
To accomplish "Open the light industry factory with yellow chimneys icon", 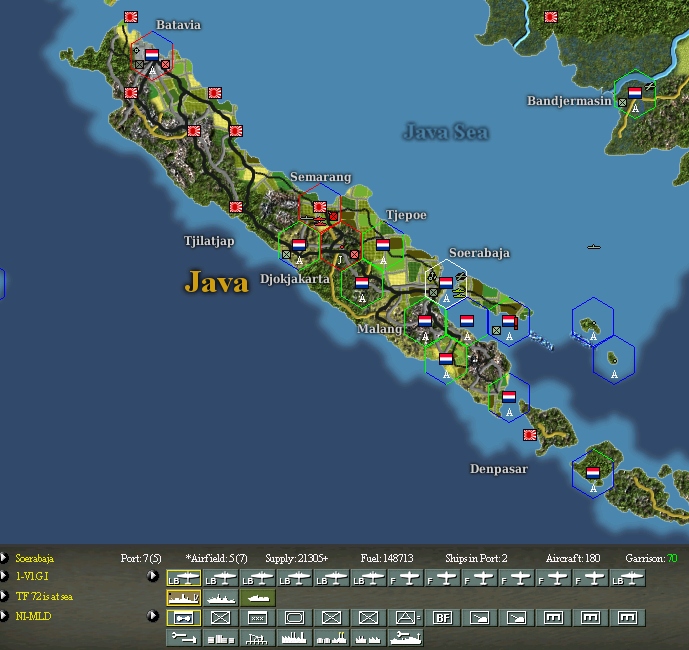I will [x=331, y=638].
